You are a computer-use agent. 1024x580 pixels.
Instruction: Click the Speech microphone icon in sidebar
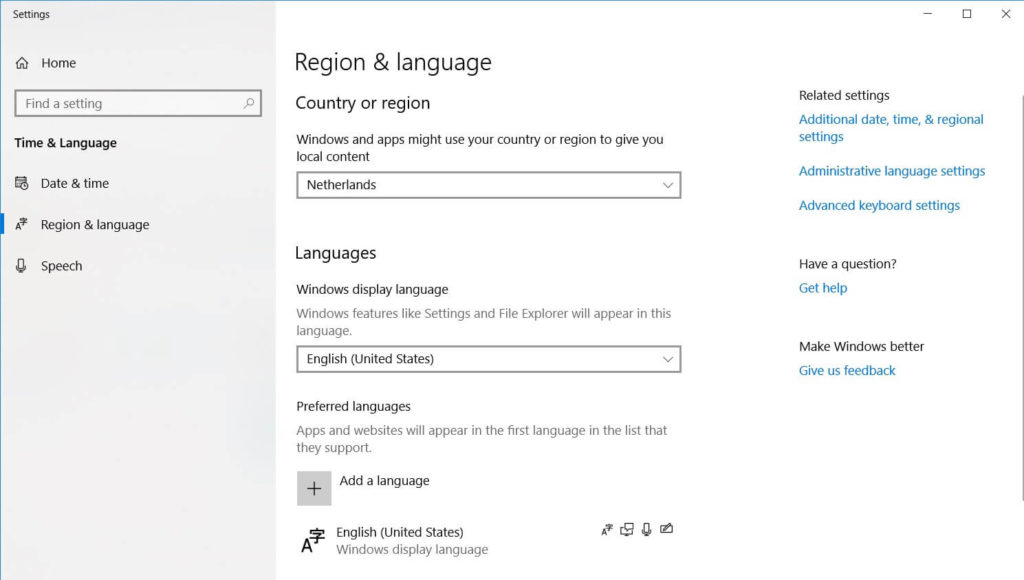tap(22, 266)
